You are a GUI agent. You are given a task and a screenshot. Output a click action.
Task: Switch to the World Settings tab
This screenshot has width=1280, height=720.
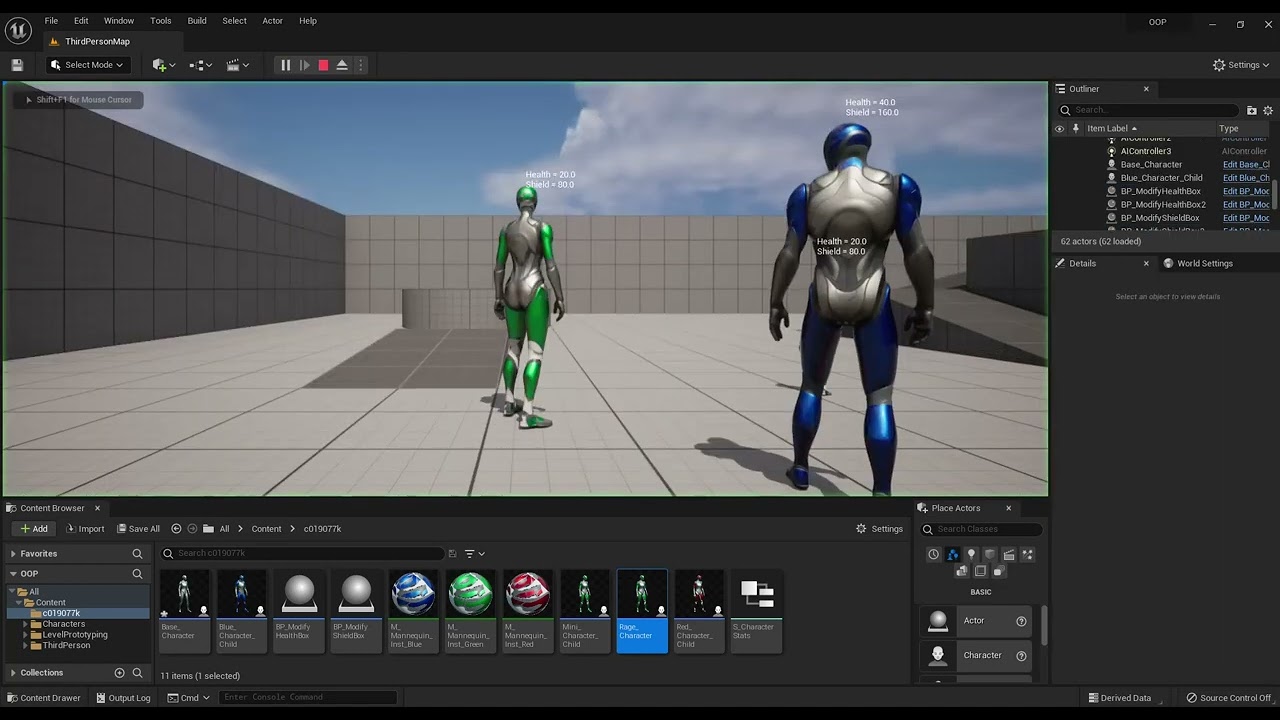(x=1203, y=264)
